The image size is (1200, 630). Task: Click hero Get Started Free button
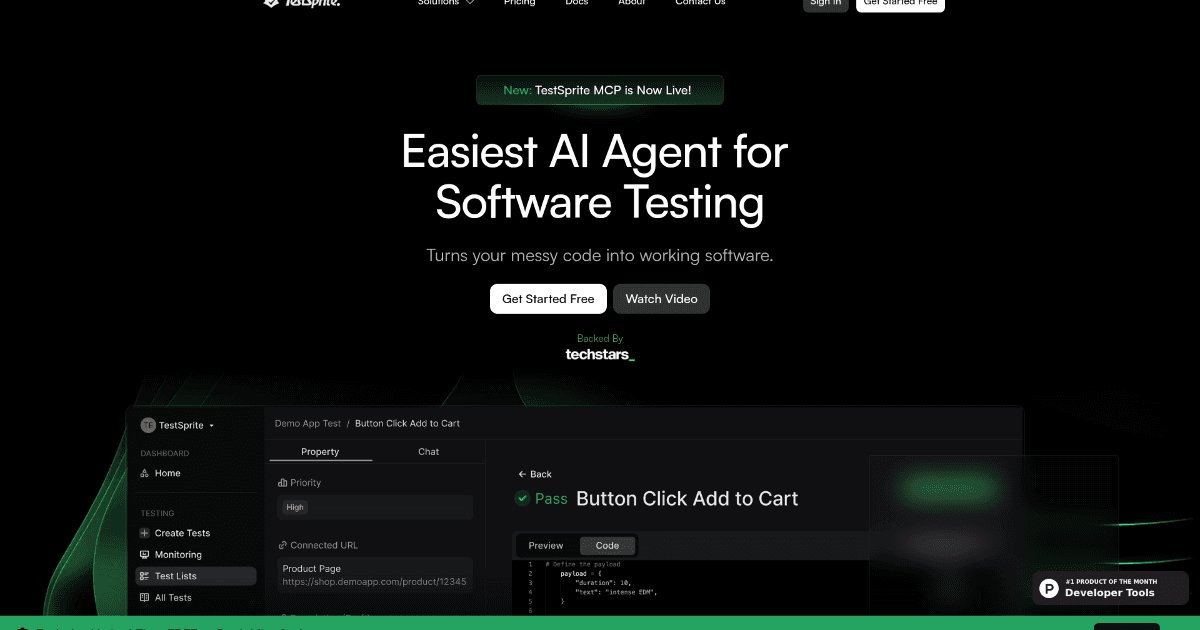[548, 299]
